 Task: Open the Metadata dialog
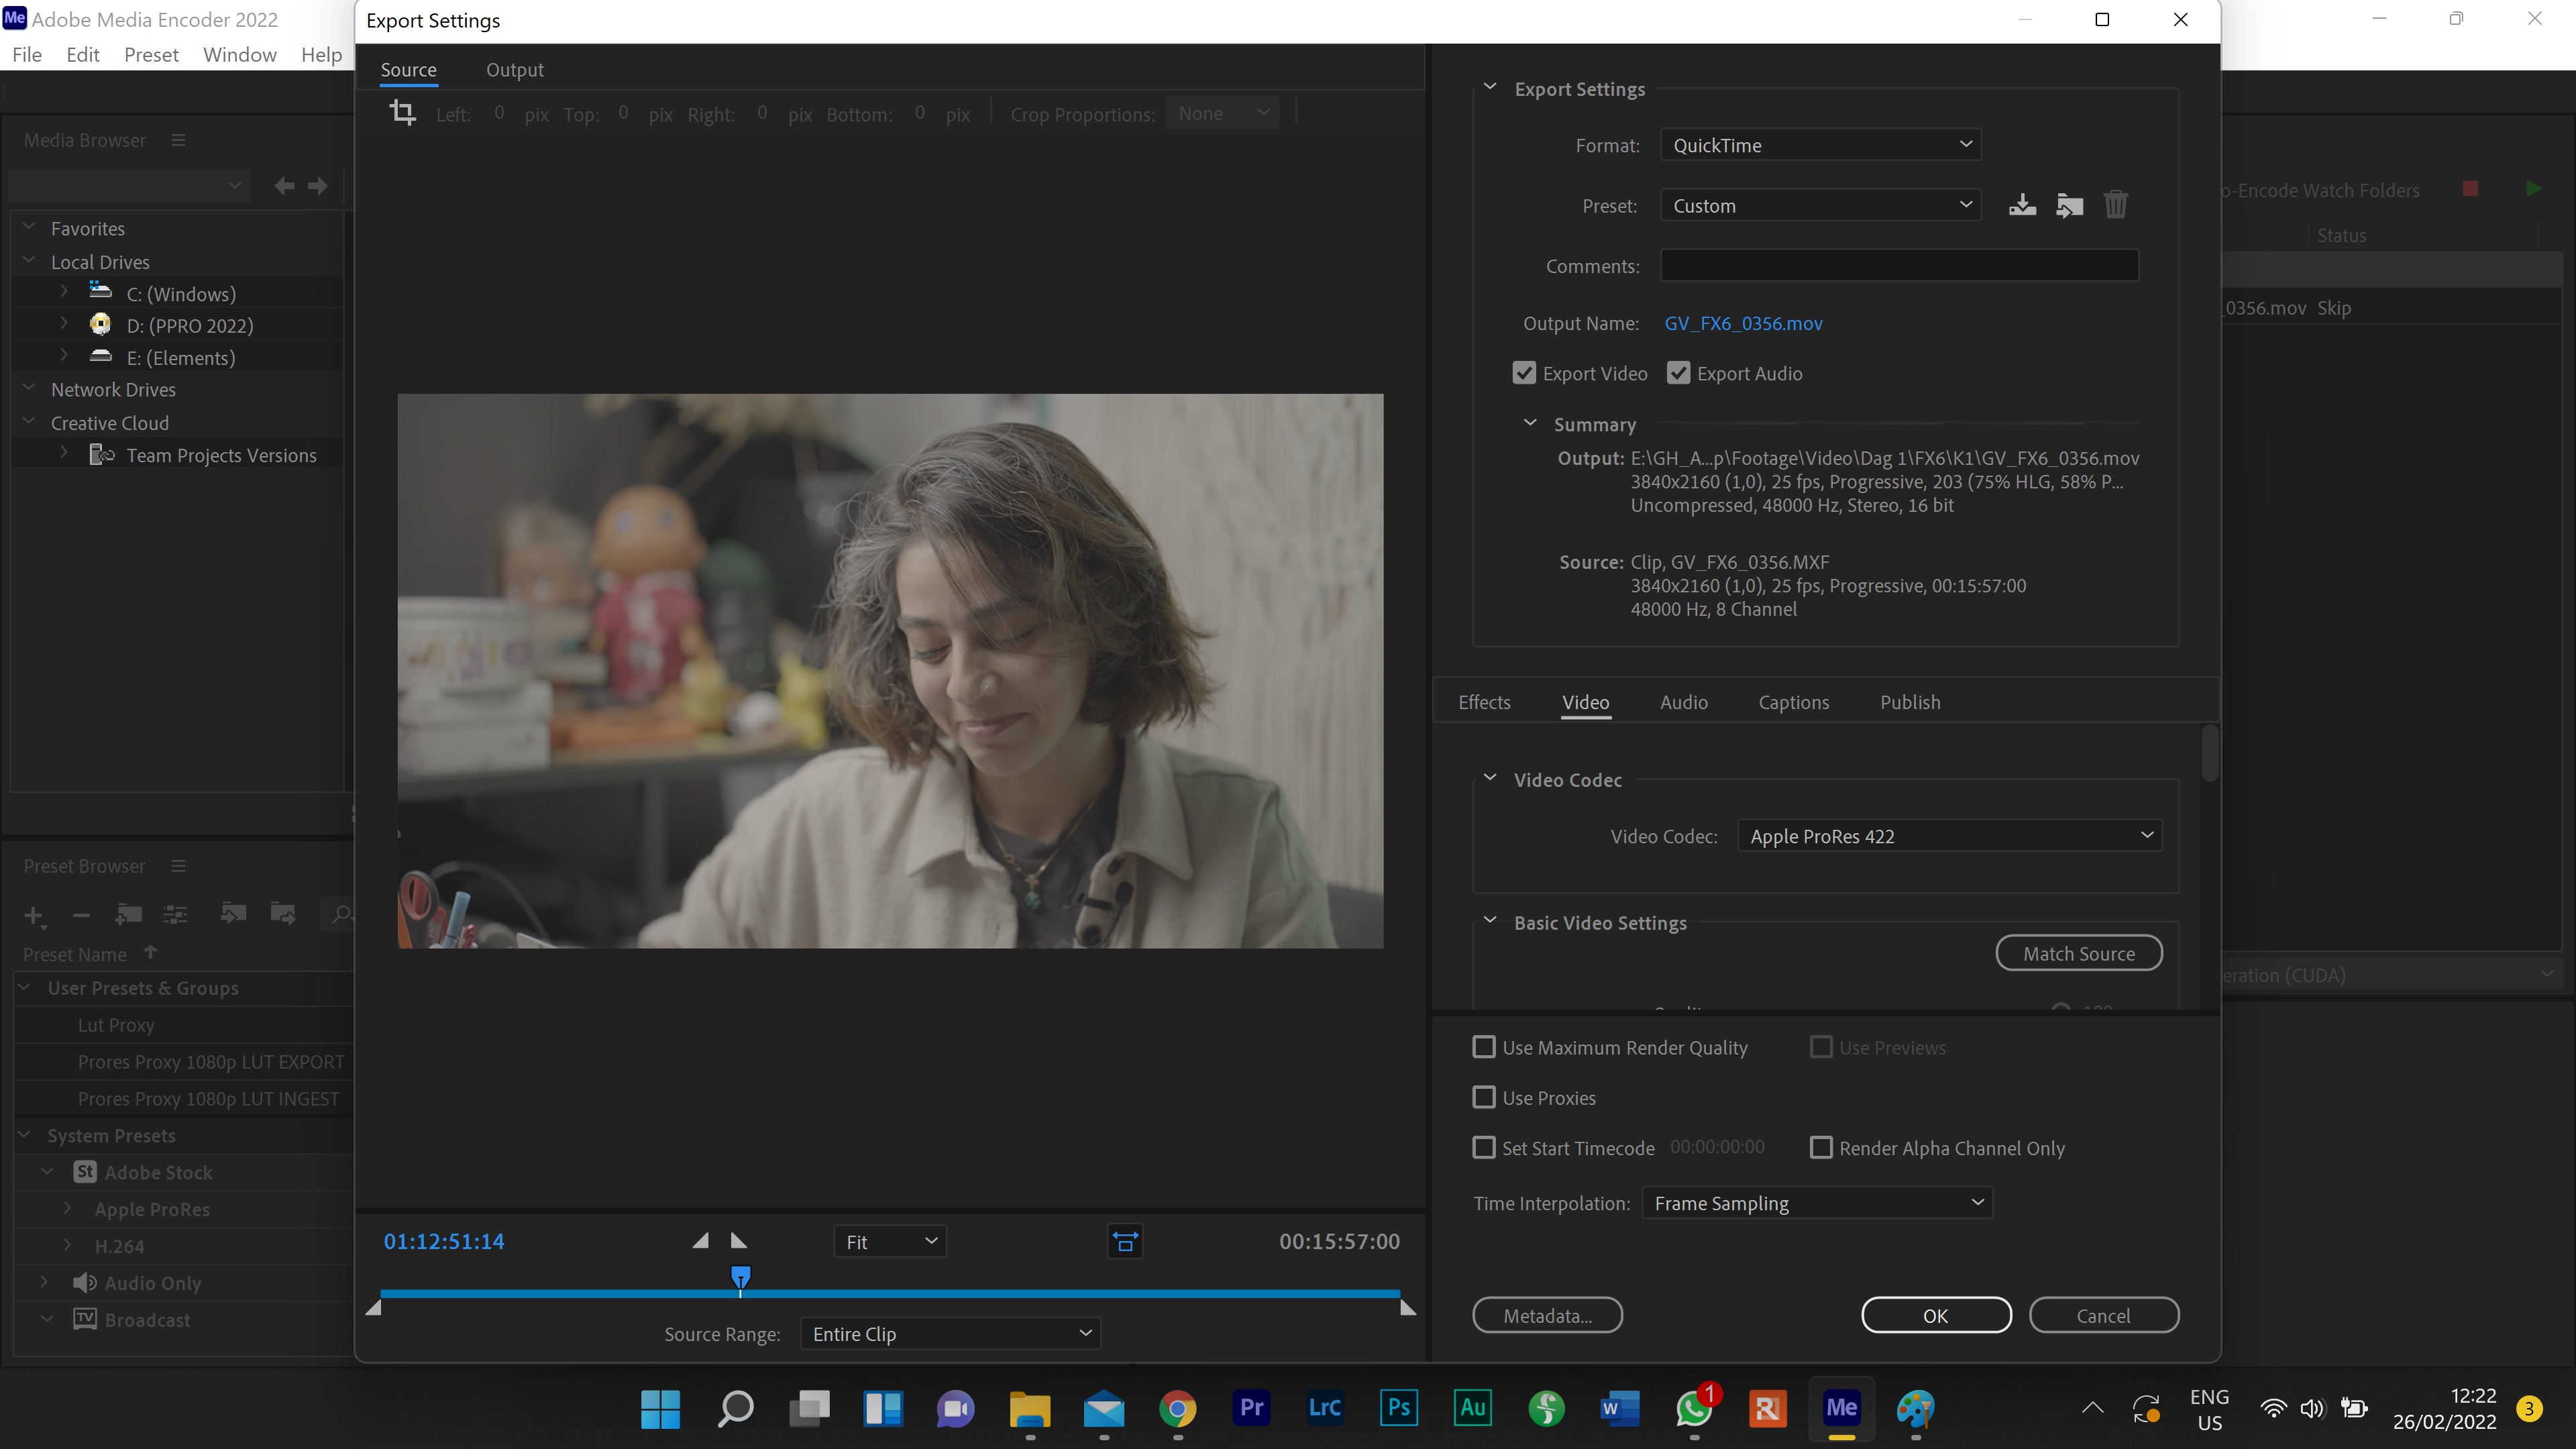click(1547, 1315)
